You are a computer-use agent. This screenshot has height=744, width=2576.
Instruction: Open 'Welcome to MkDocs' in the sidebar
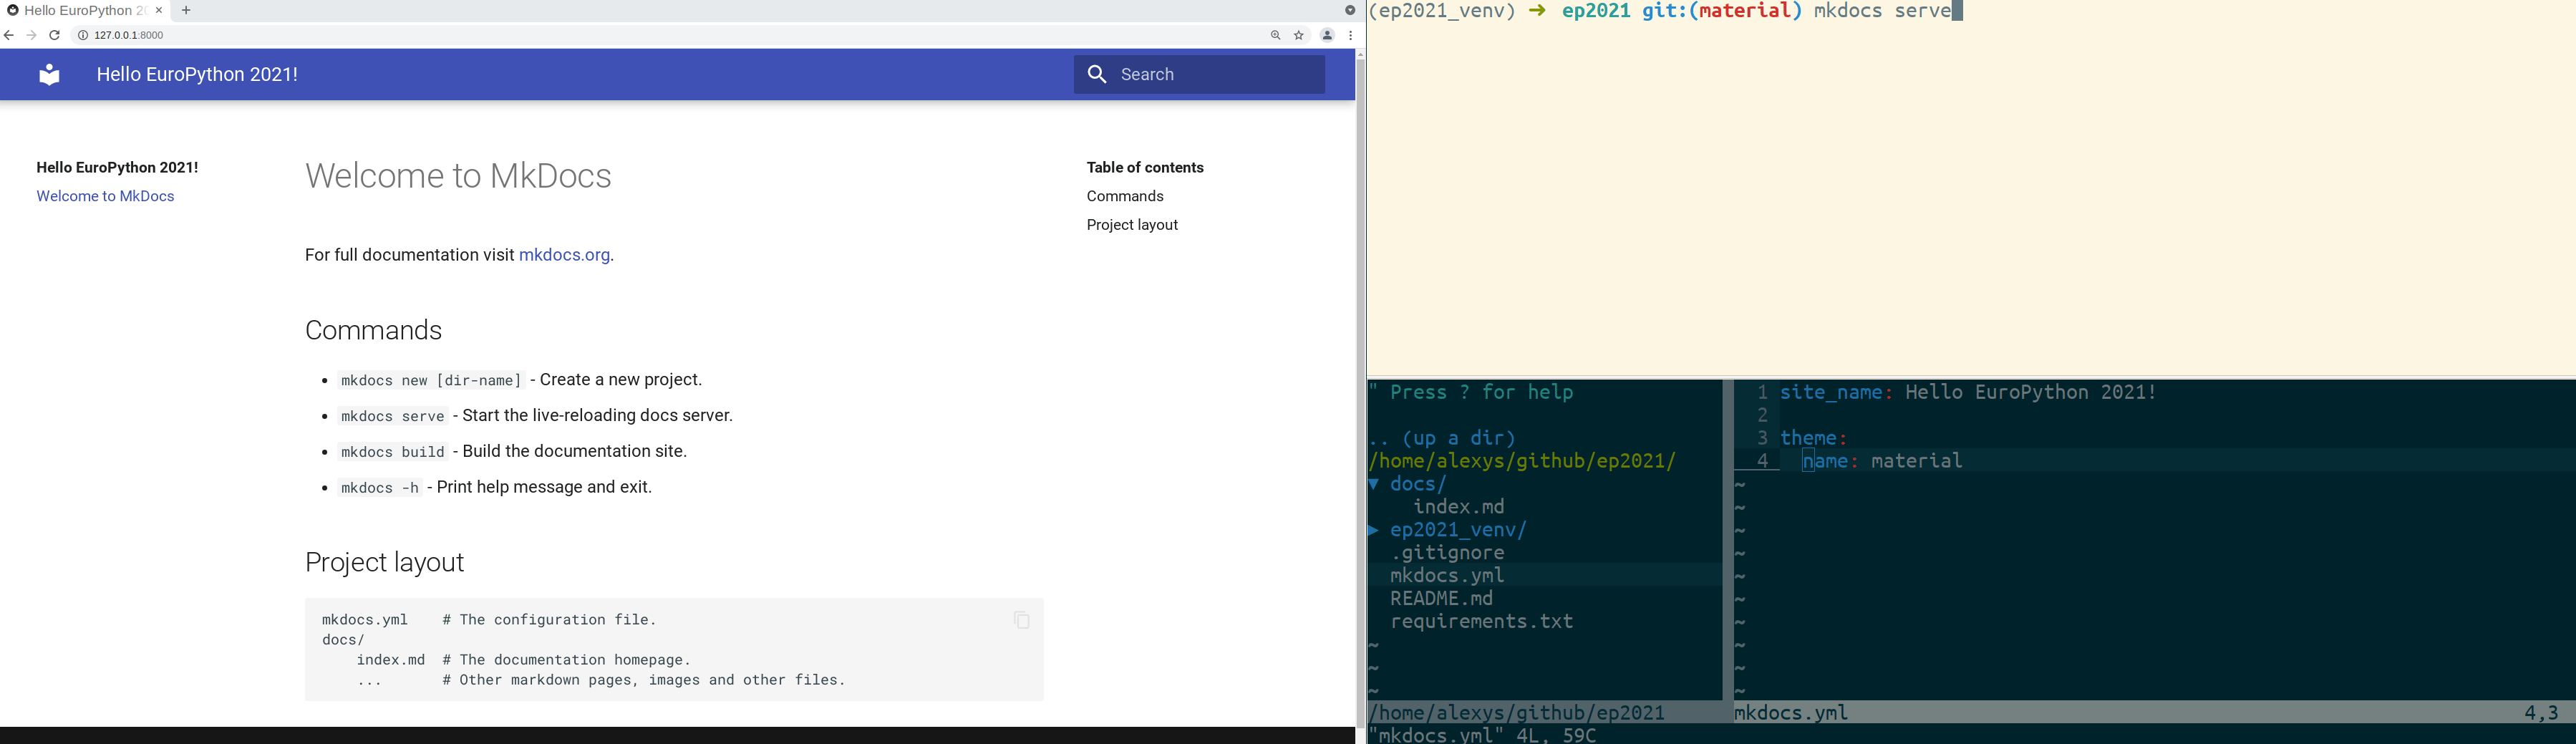tap(104, 196)
